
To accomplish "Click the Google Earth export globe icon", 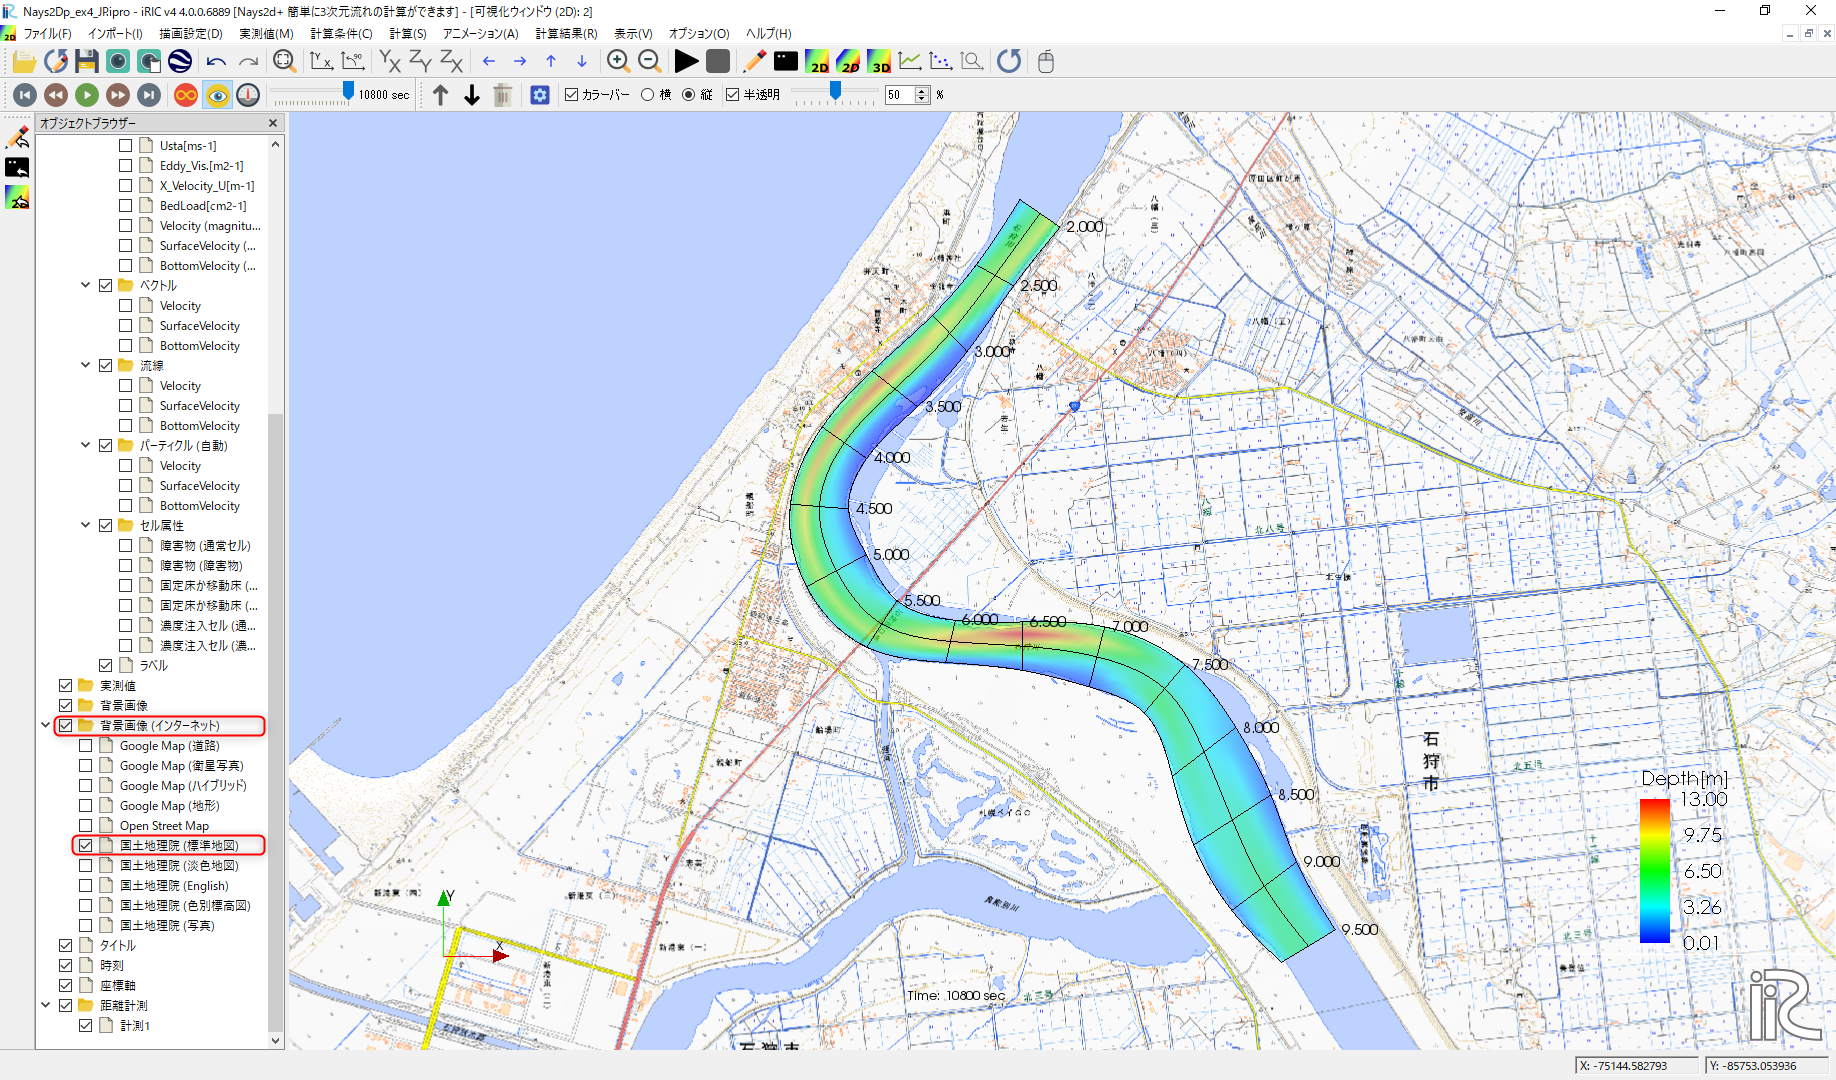I will coord(180,62).
